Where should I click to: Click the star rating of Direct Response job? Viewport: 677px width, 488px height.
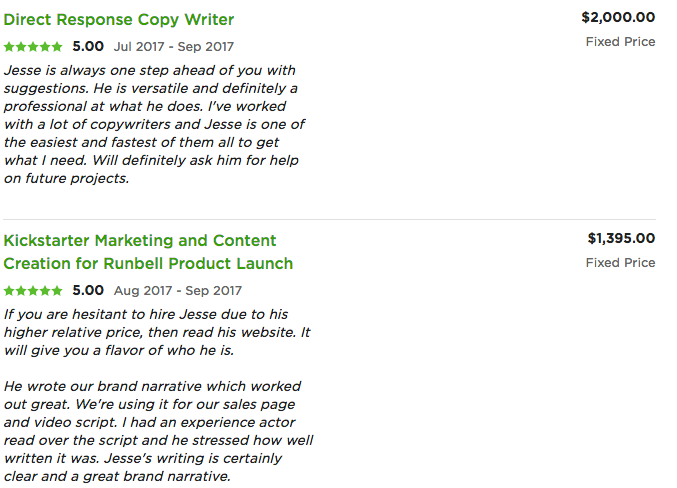(33, 47)
